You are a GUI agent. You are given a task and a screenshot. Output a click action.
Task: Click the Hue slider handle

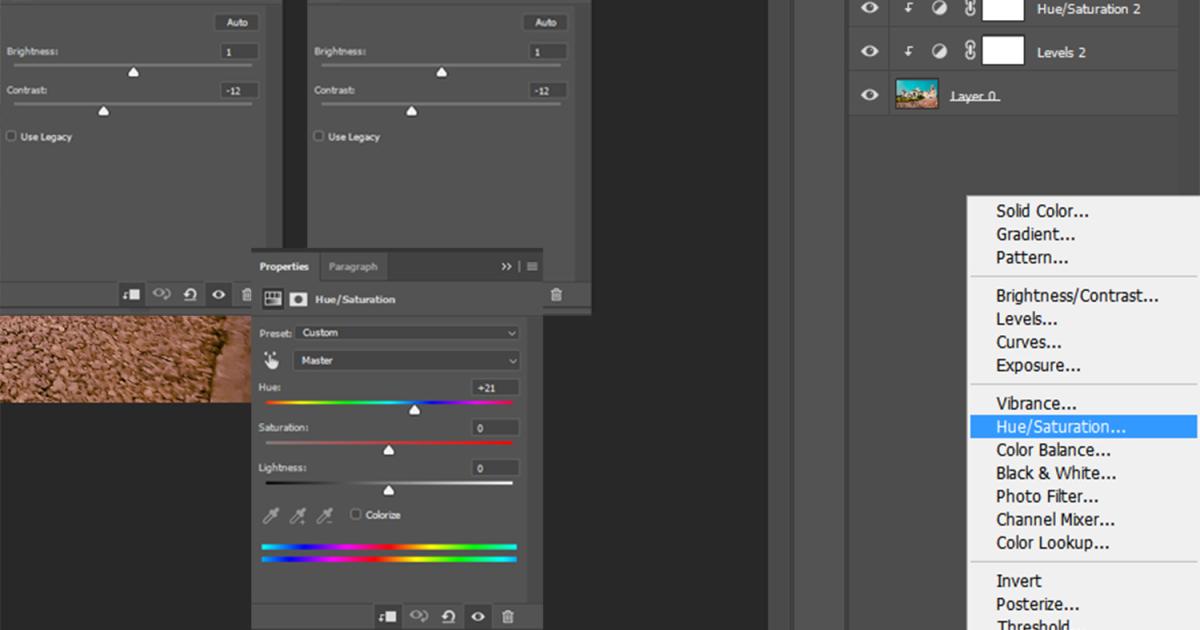(x=414, y=410)
